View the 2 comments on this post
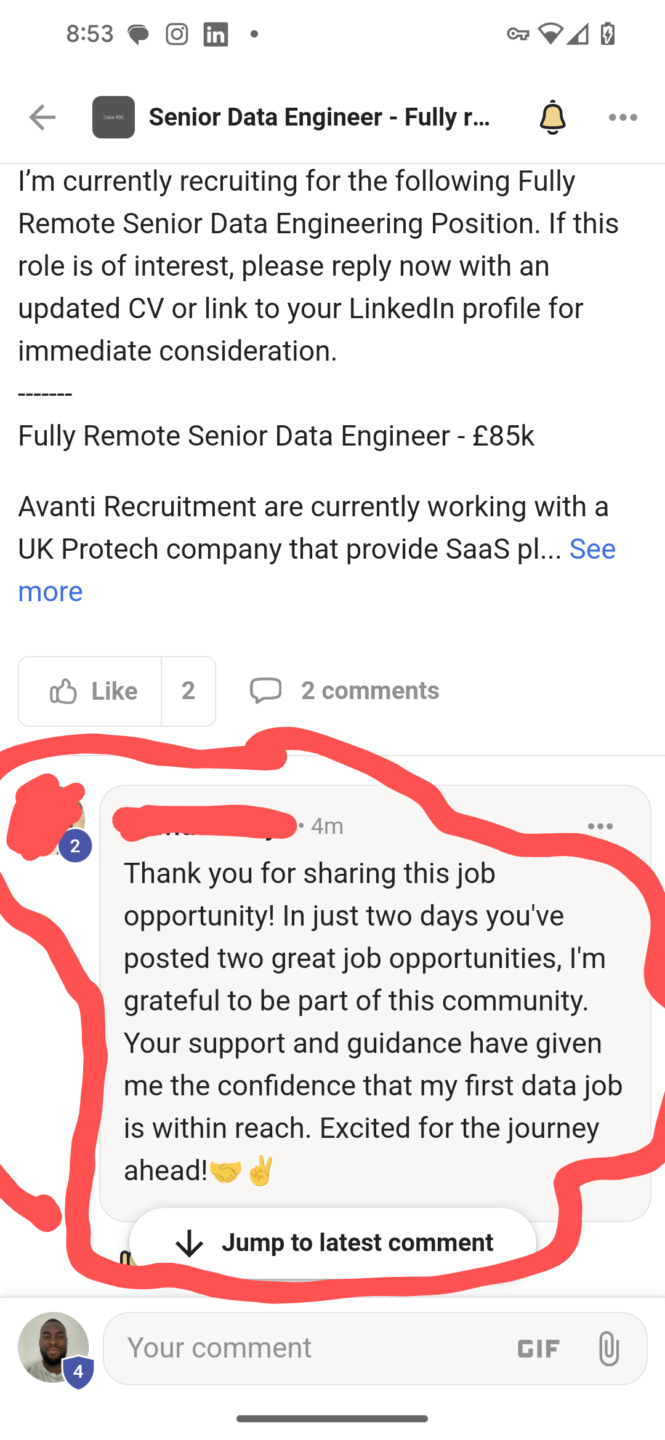This screenshot has width=665, height=1440. point(370,690)
